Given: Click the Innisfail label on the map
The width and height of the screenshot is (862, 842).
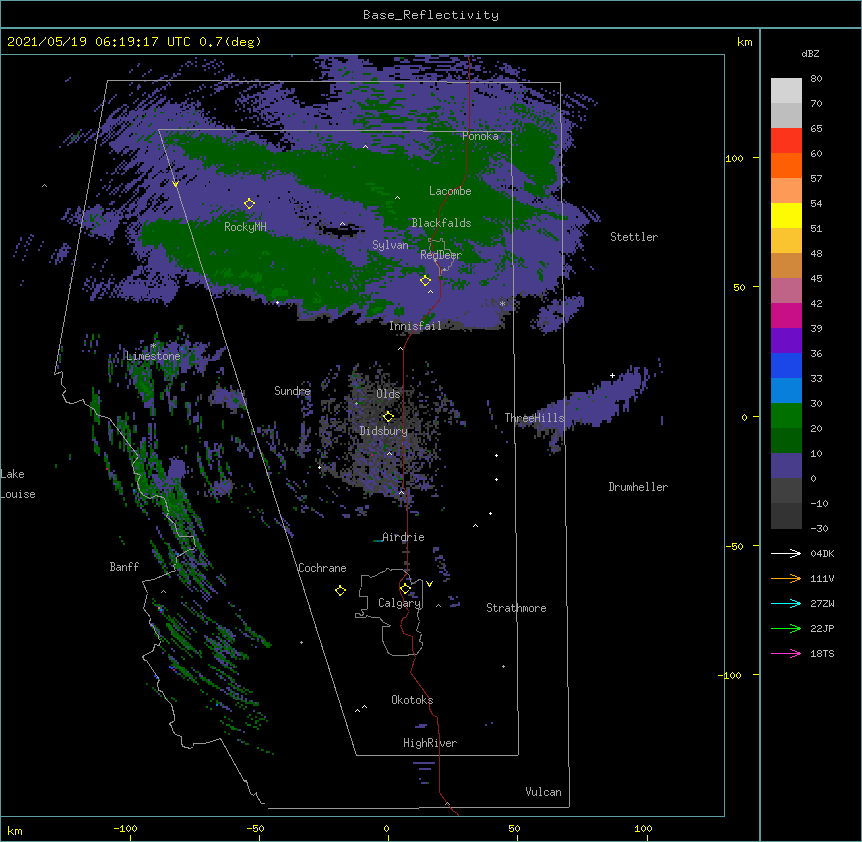Looking at the screenshot, I should pyautogui.click(x=415, y=326).
